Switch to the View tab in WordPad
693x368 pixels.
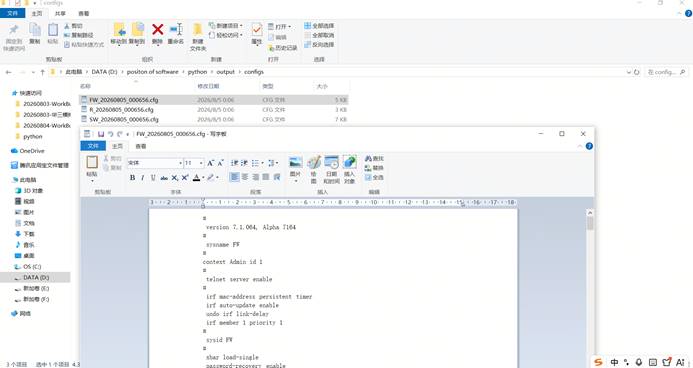click(x=141, y=146)
